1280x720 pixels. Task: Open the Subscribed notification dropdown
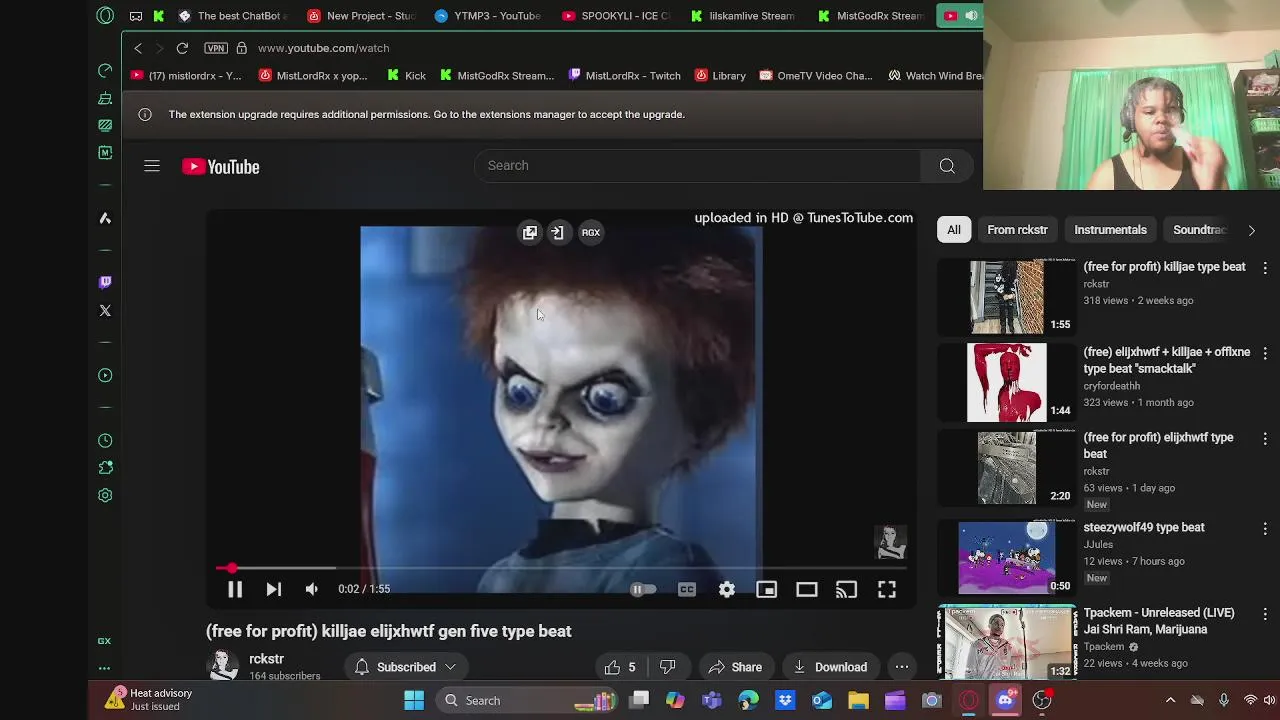pos(406,667)
